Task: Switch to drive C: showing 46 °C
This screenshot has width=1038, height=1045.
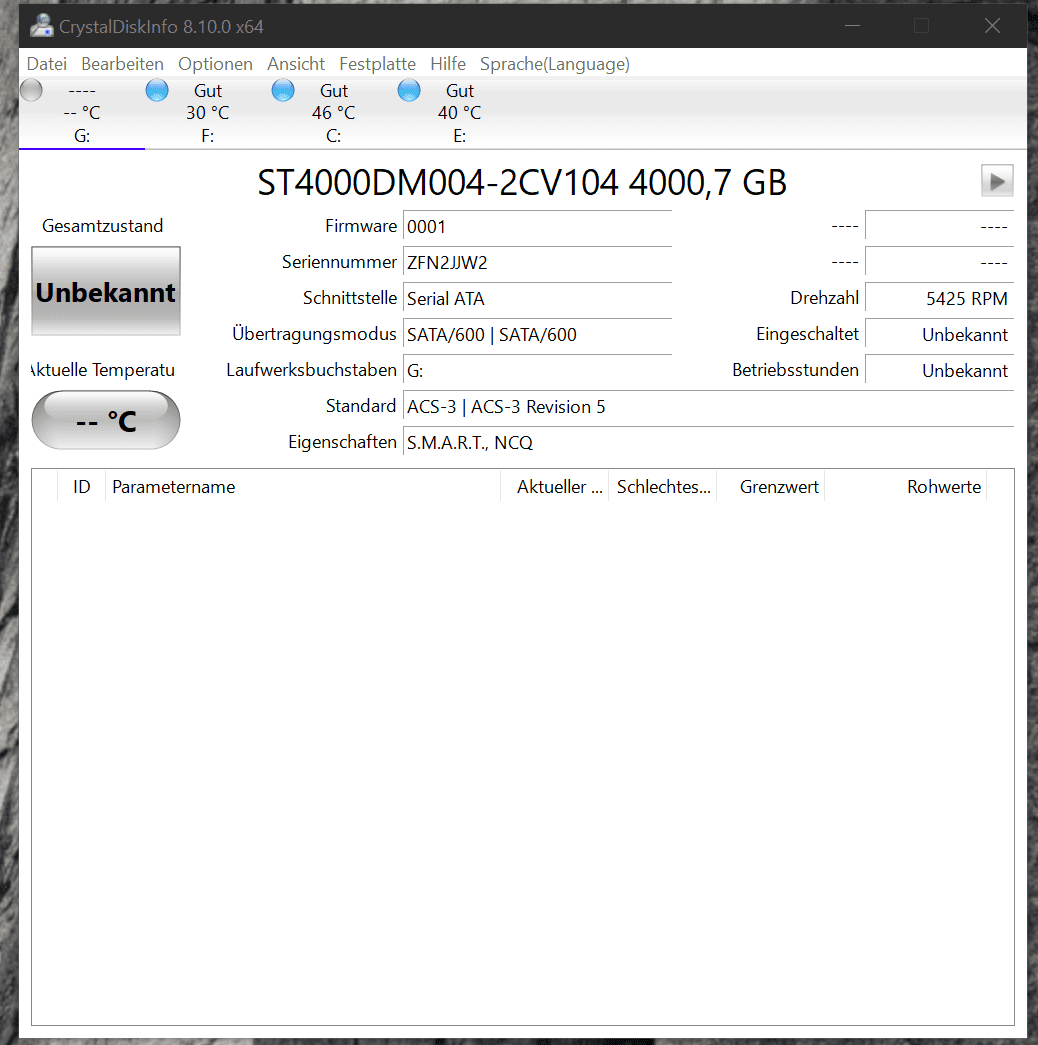Action: (333, 113)
